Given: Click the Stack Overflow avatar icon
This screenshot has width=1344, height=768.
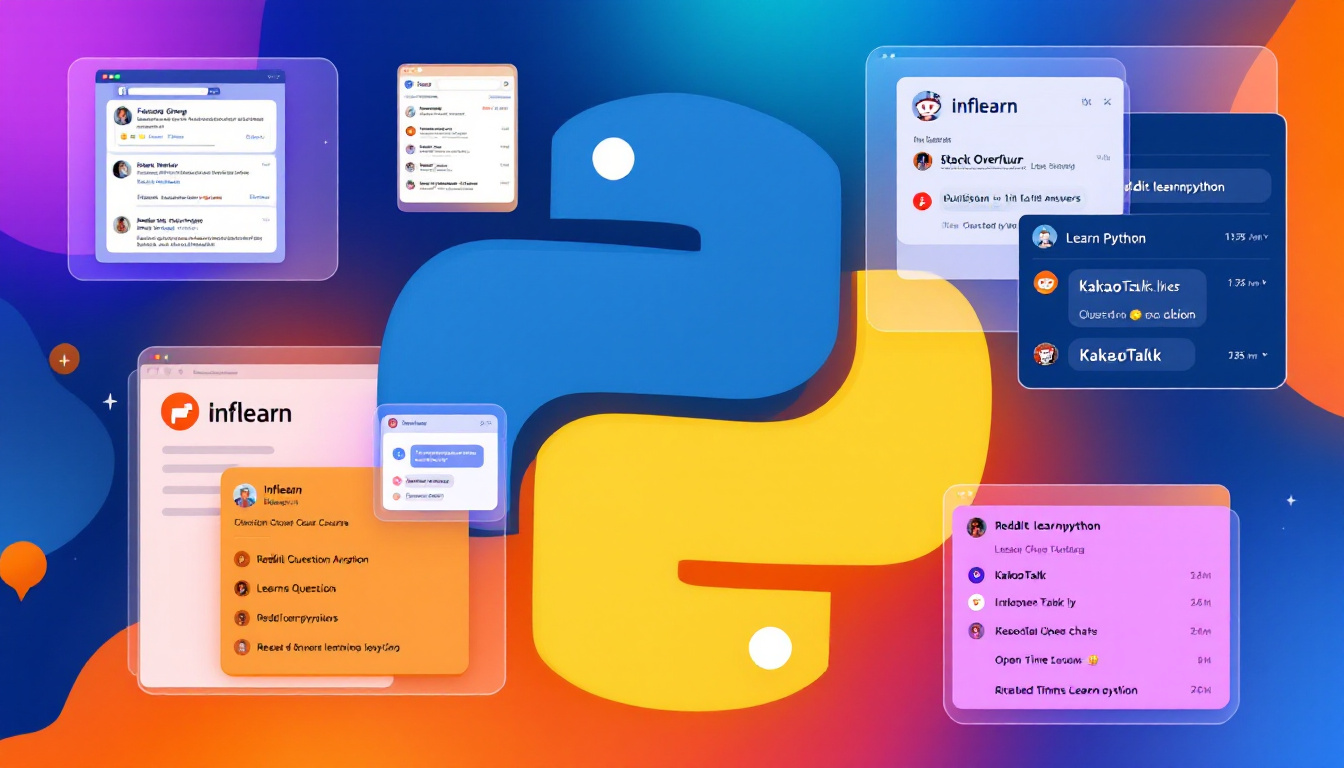Looking at the screenshot, I should [x=922, y=161].
